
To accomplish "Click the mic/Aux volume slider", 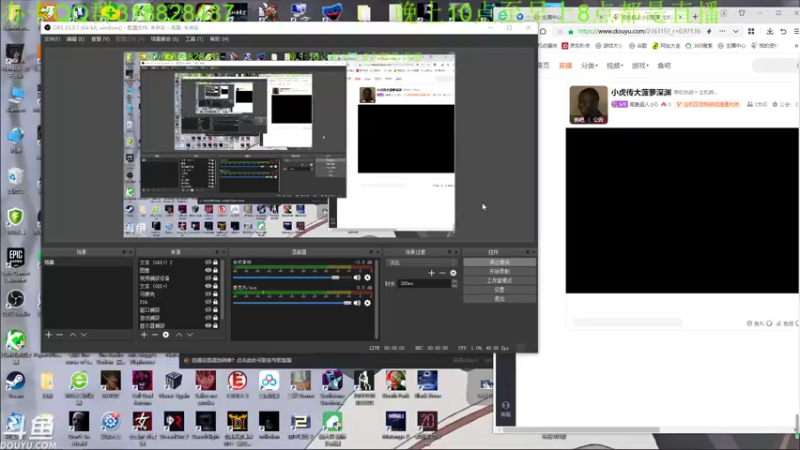I will [291, 303].
